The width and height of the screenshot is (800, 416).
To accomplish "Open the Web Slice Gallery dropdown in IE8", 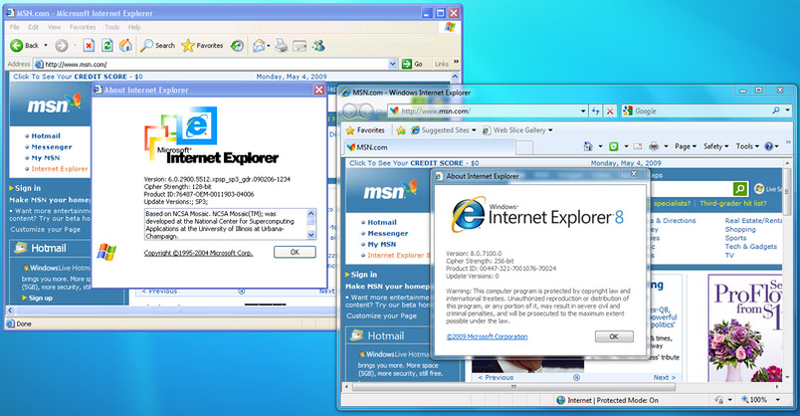I will click(x=551, y=130).
